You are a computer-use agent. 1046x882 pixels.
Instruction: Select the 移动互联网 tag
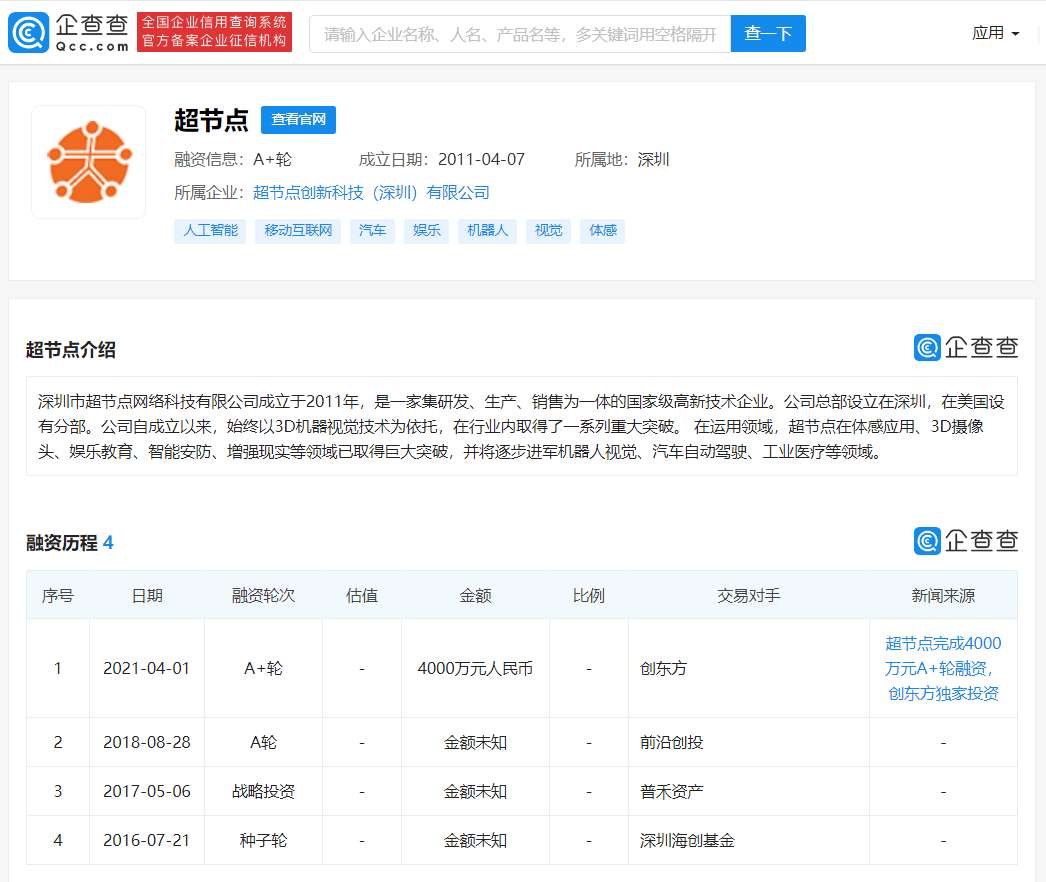(298, 231)
